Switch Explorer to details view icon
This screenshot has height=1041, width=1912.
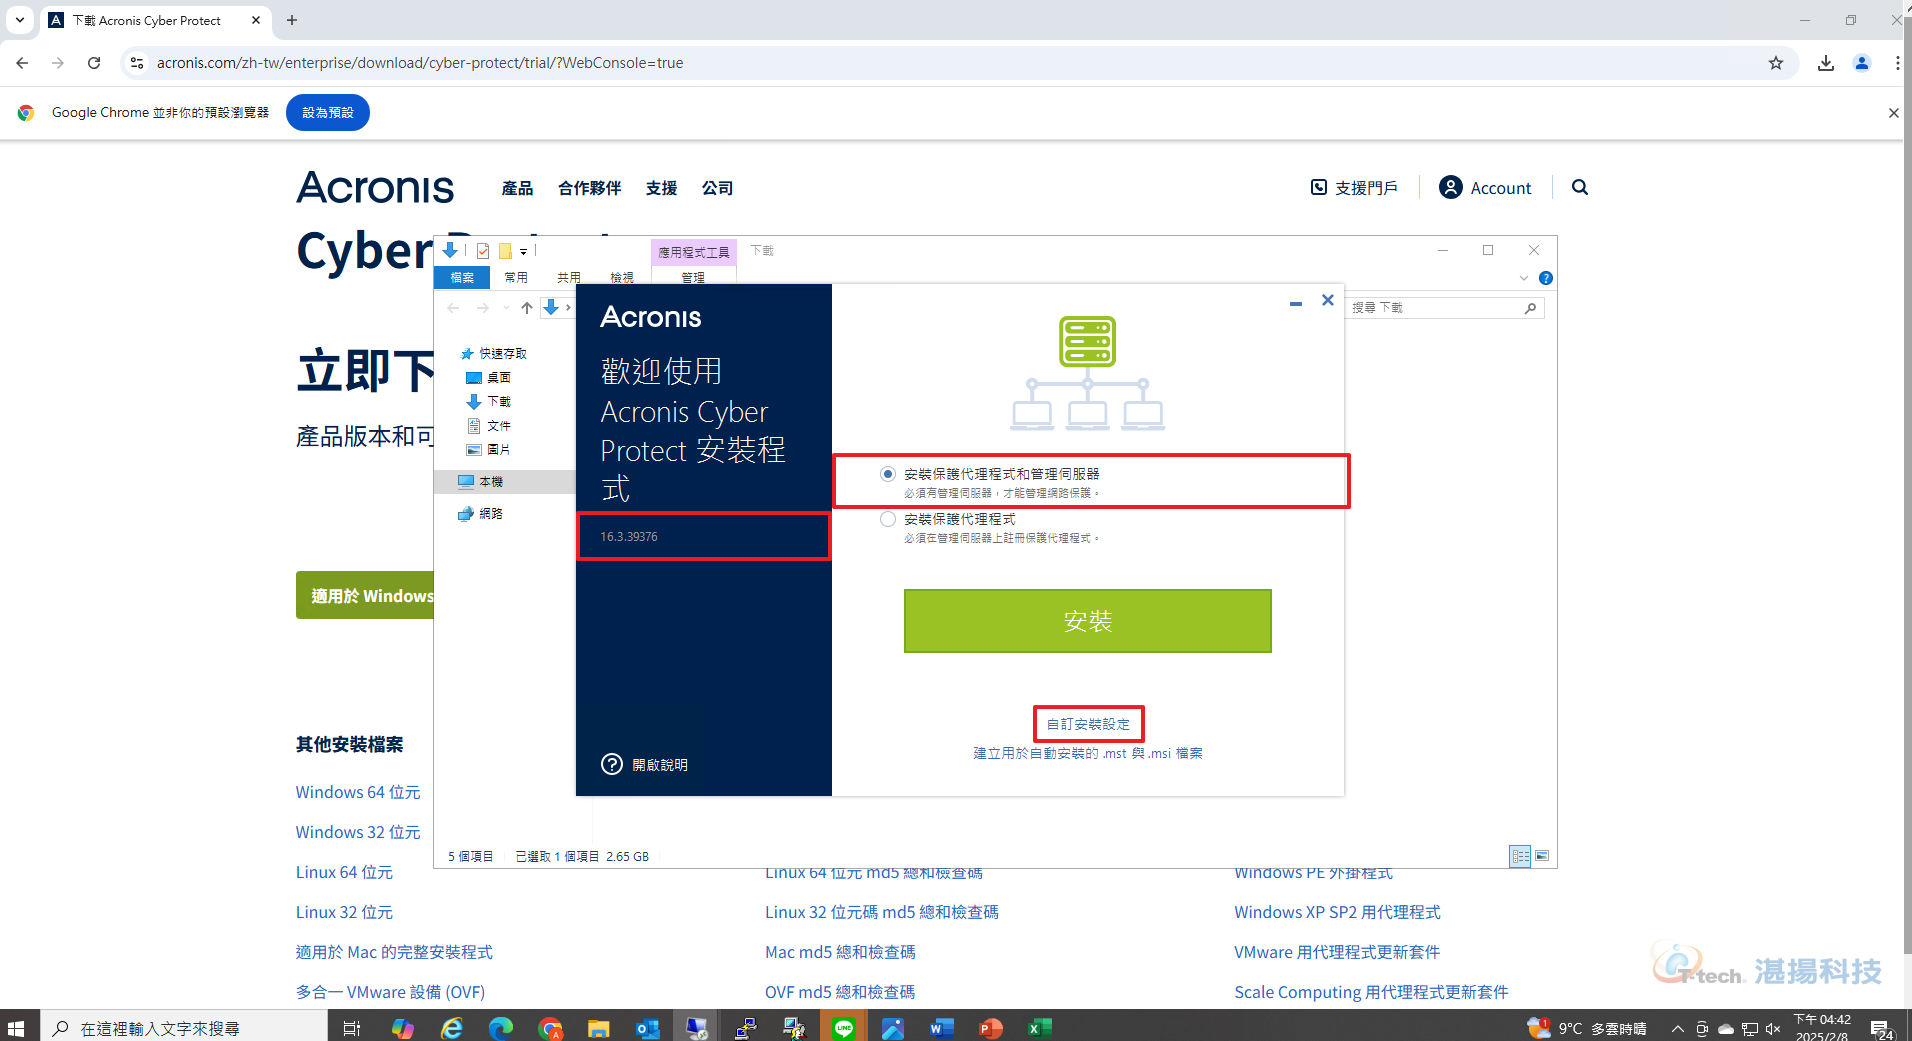coord(1520,856)
